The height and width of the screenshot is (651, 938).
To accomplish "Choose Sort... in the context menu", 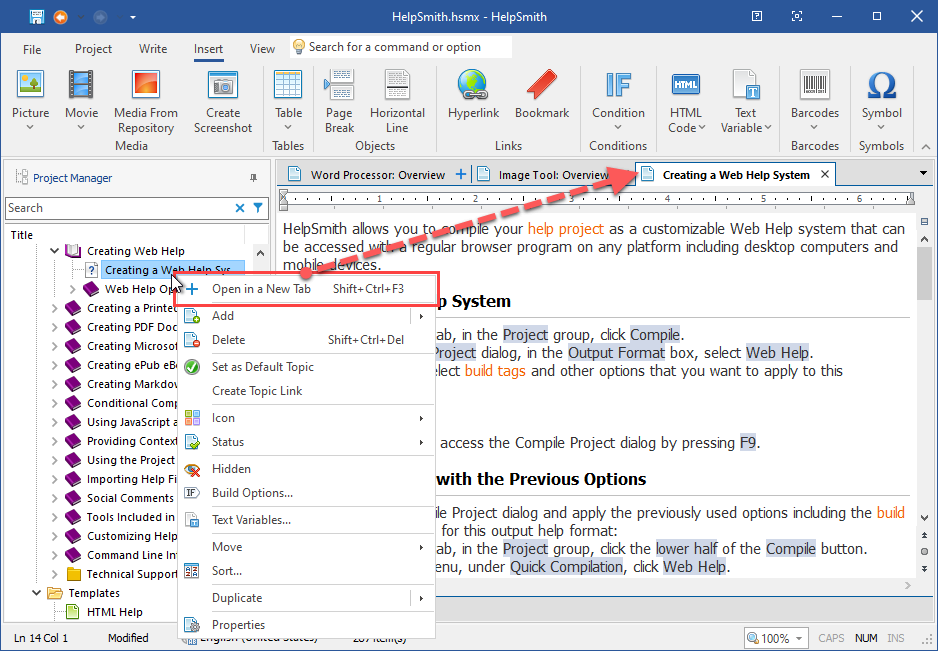I will (306, 571).
